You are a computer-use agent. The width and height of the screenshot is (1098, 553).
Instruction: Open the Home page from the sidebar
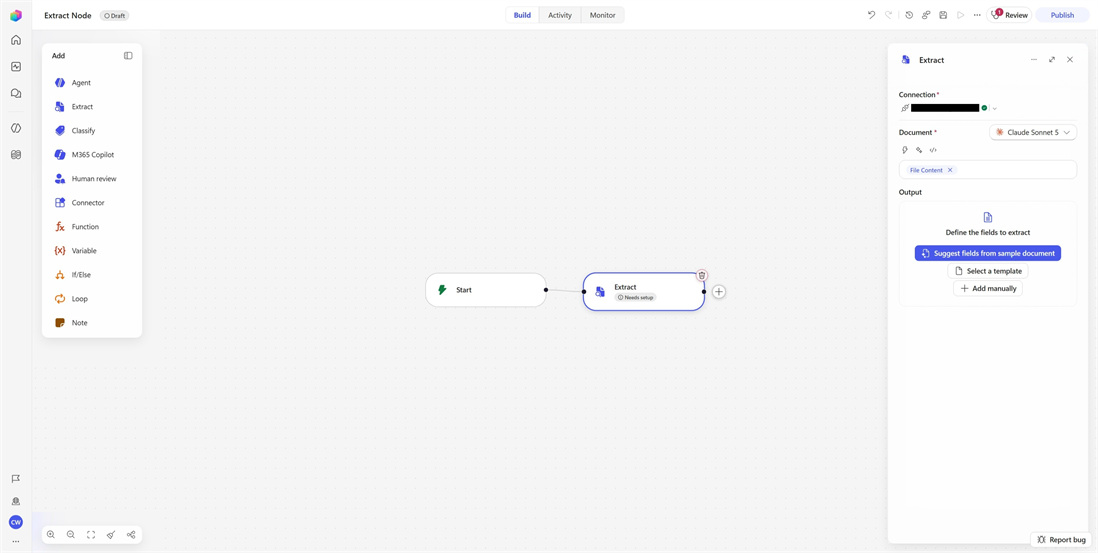15,40
